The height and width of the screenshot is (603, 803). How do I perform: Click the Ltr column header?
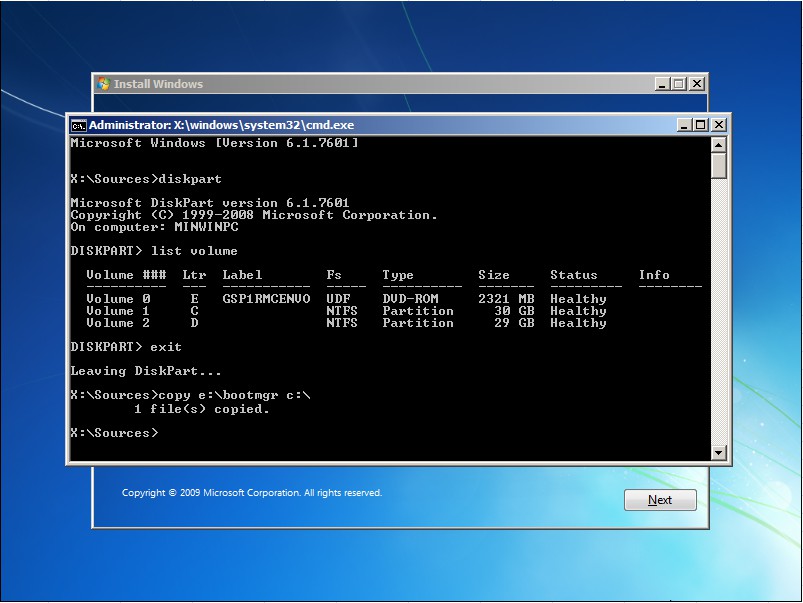click(194, 275)
